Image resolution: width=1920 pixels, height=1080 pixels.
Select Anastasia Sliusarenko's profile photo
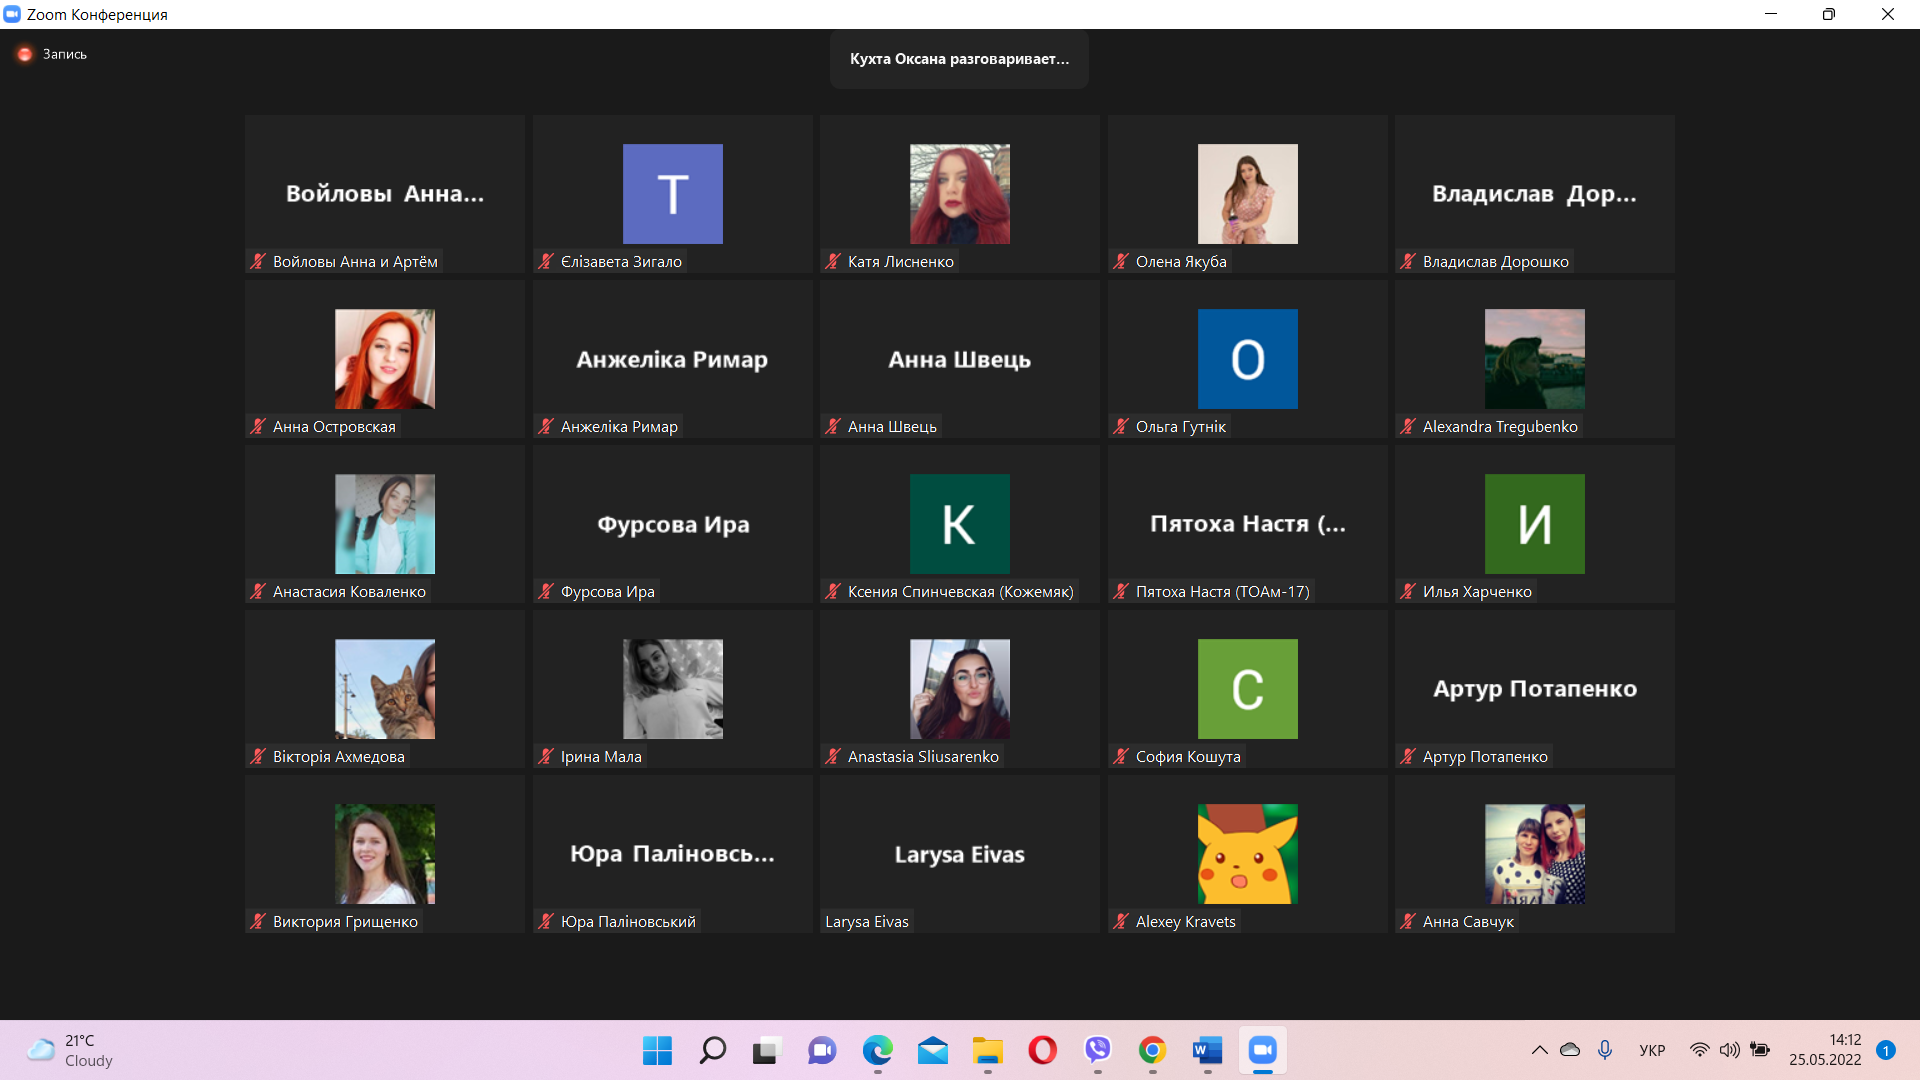click(959, 689)
